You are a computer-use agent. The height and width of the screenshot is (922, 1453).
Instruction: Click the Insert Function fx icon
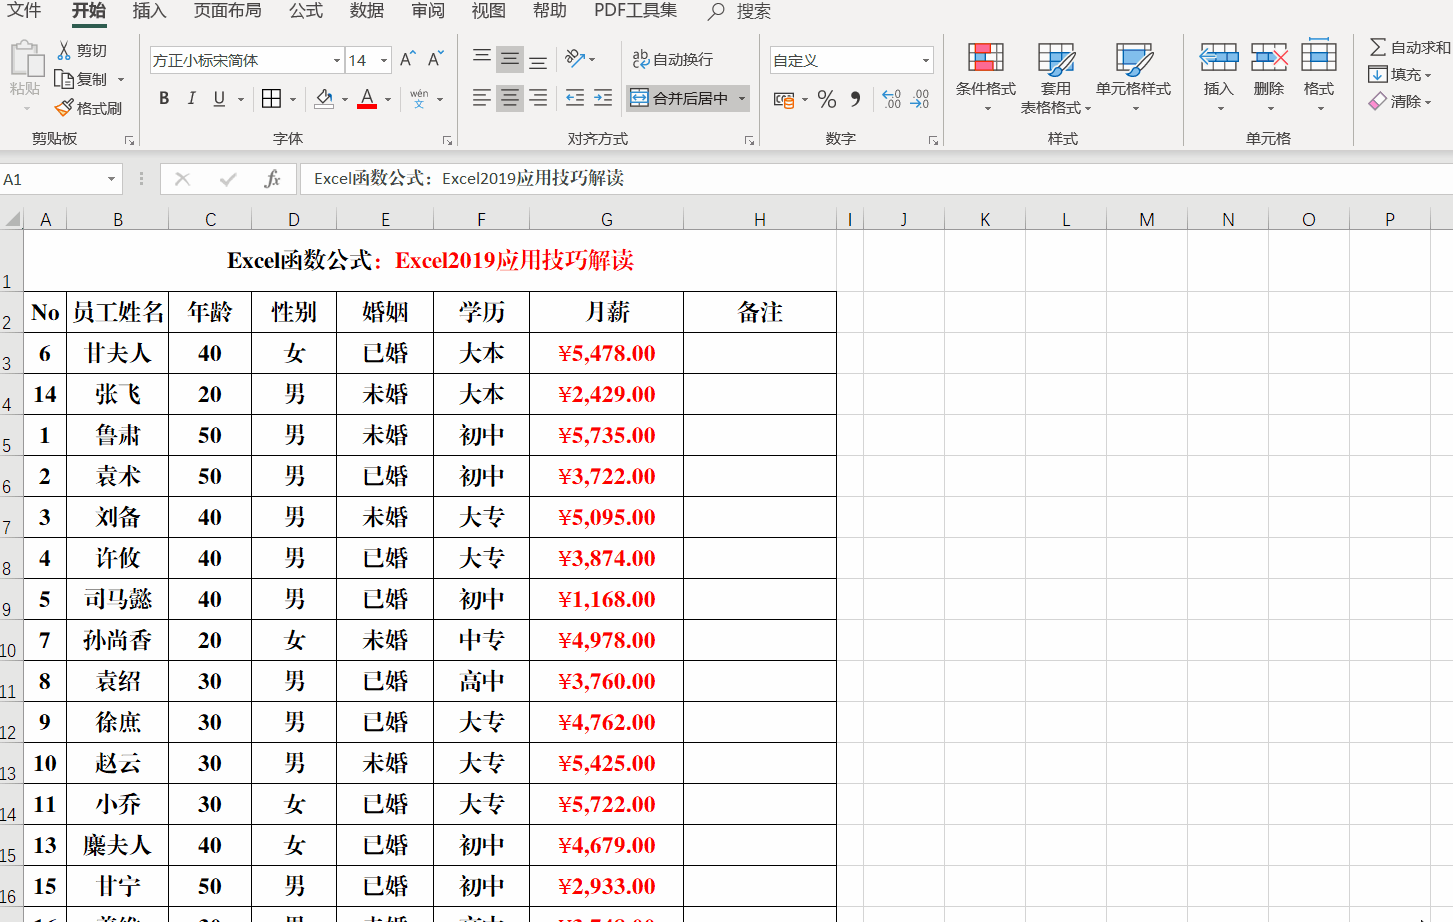tap(272, 179)
